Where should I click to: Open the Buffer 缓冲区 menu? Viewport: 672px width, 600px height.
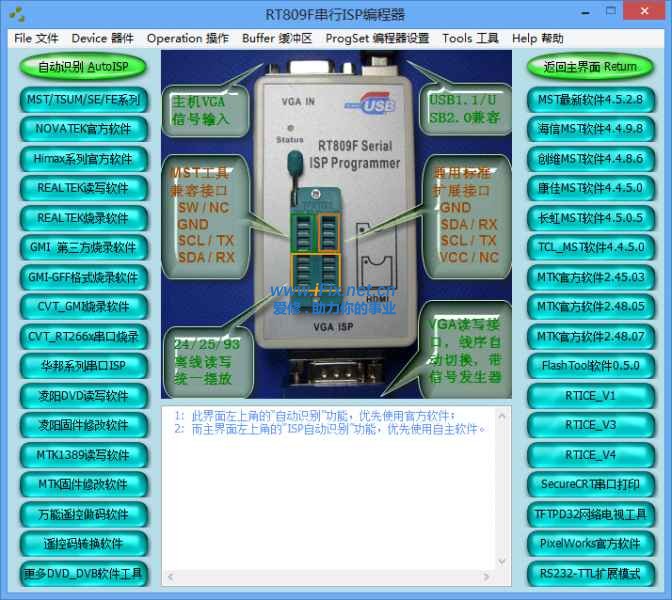(x=277, y=38)
